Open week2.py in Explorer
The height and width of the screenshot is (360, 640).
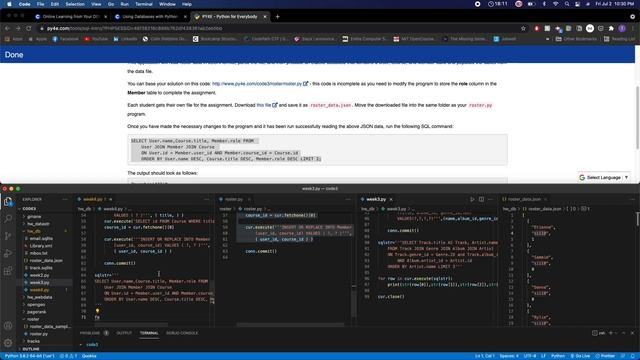(40, 275)
